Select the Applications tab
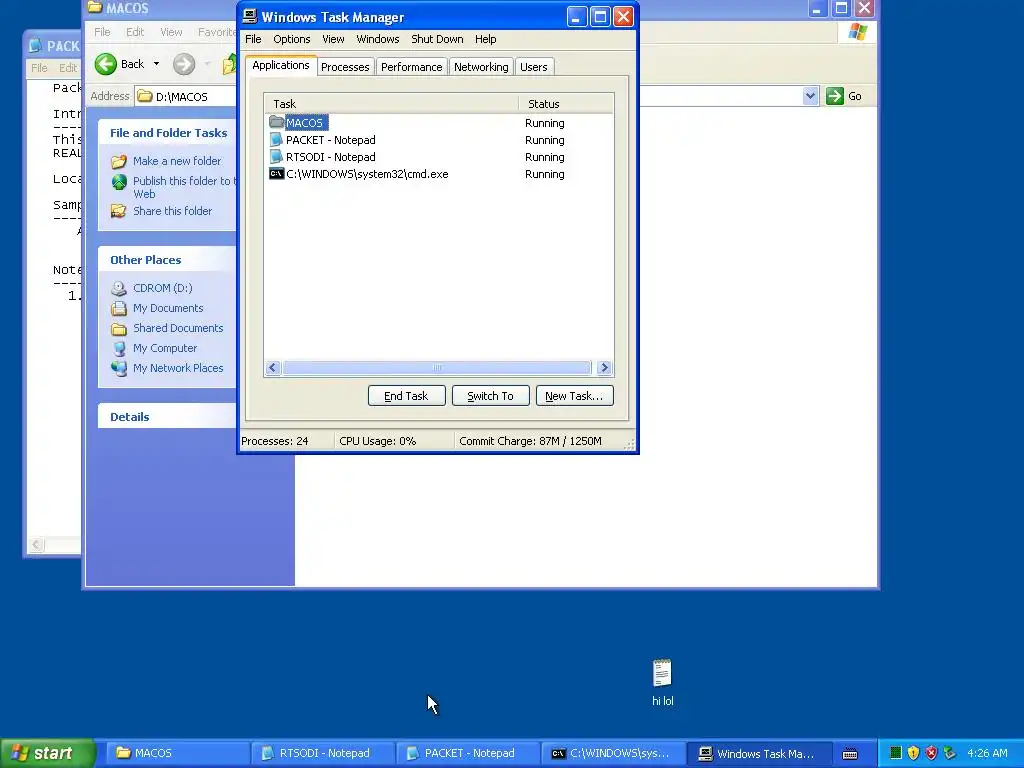This screenshot has width=1024, height=768. [x=281, y=65]
